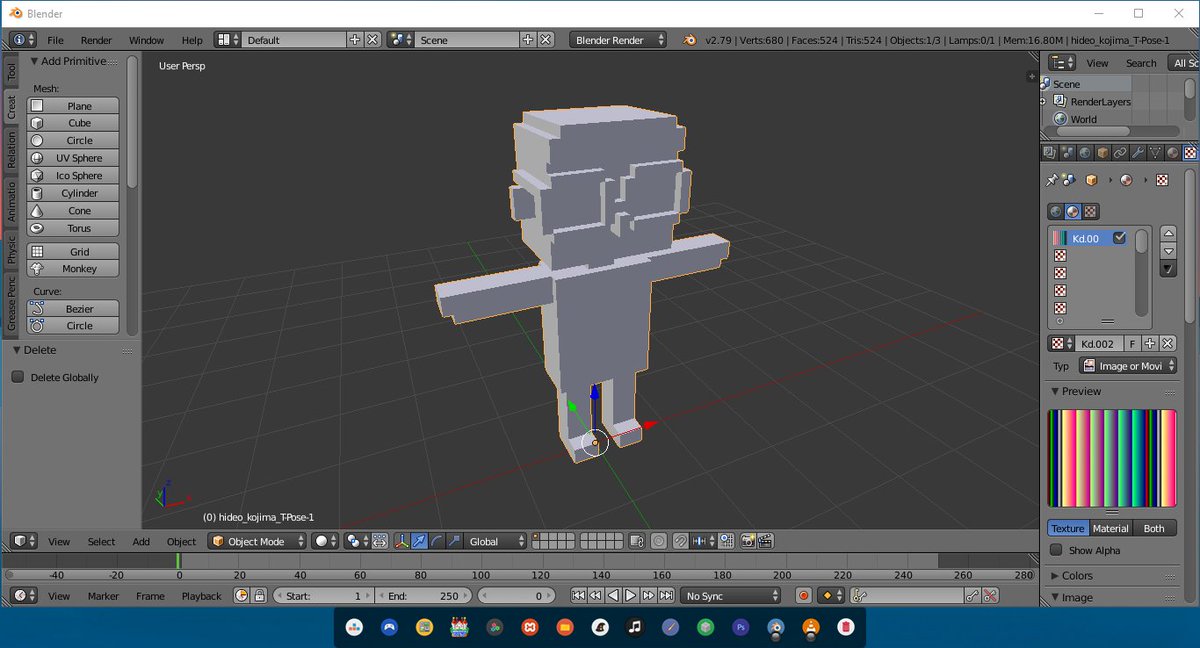Toggle auto keyframe record button
Screen dimensions: 1200x648
click(803, 596)
